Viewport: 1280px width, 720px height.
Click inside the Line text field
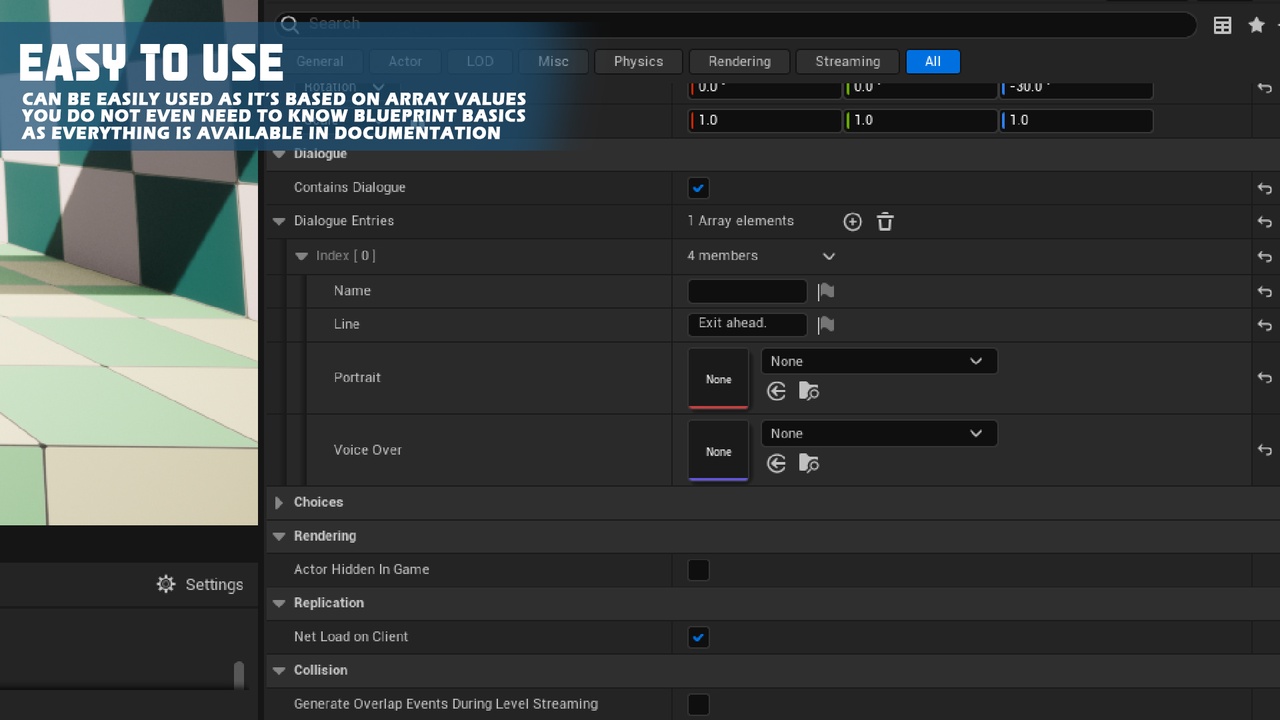(746, 324)
